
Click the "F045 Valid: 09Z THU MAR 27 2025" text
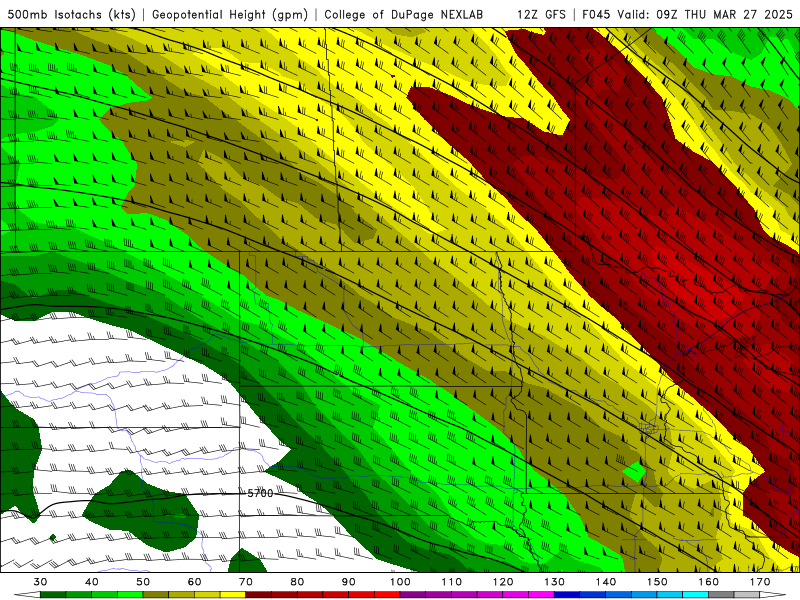(687, 14)
